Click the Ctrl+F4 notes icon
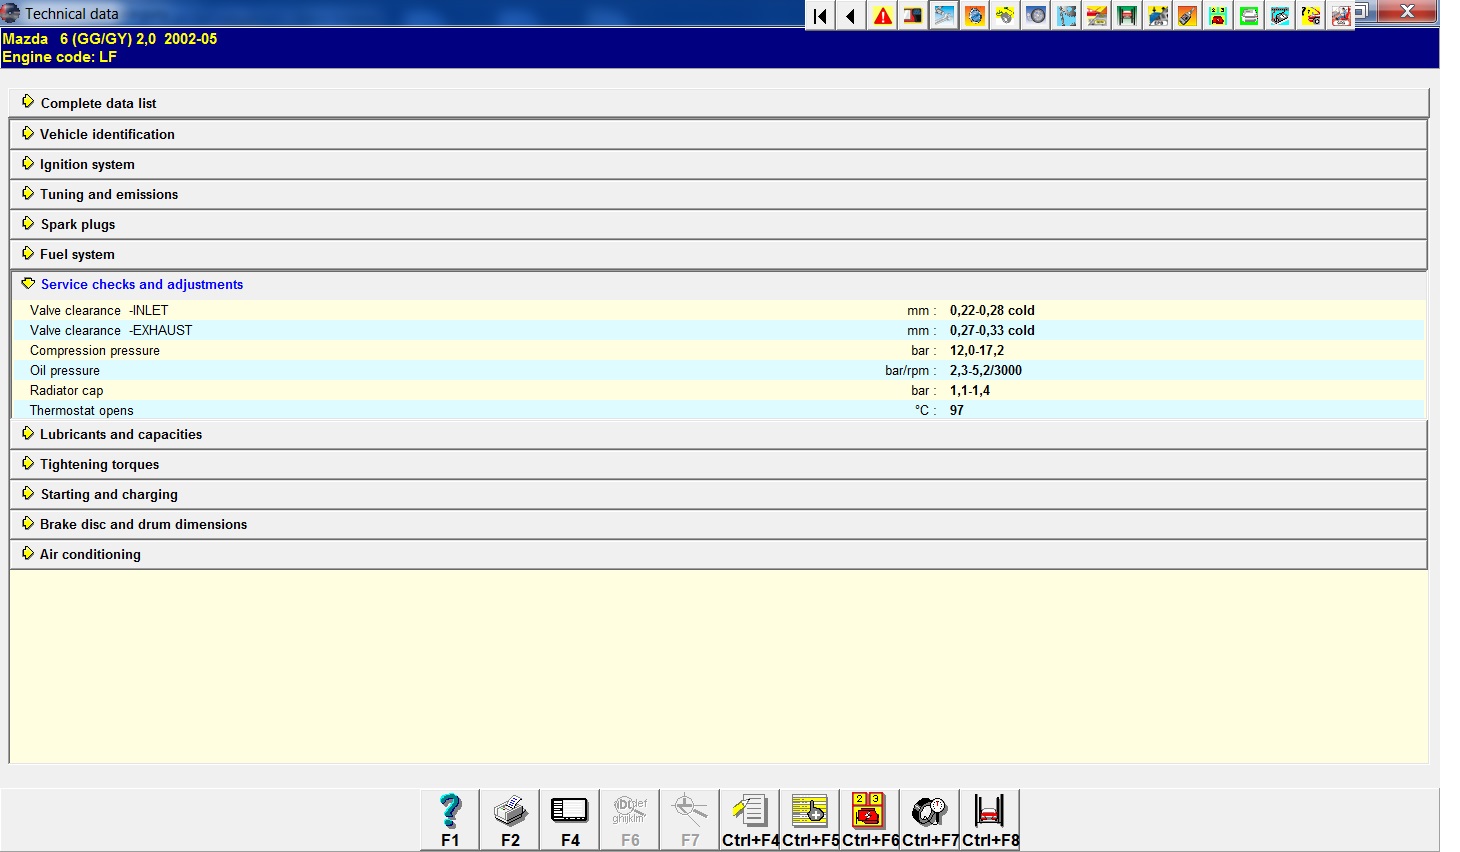Viewport: 1460px width, 852px height. tap(750, 819)
